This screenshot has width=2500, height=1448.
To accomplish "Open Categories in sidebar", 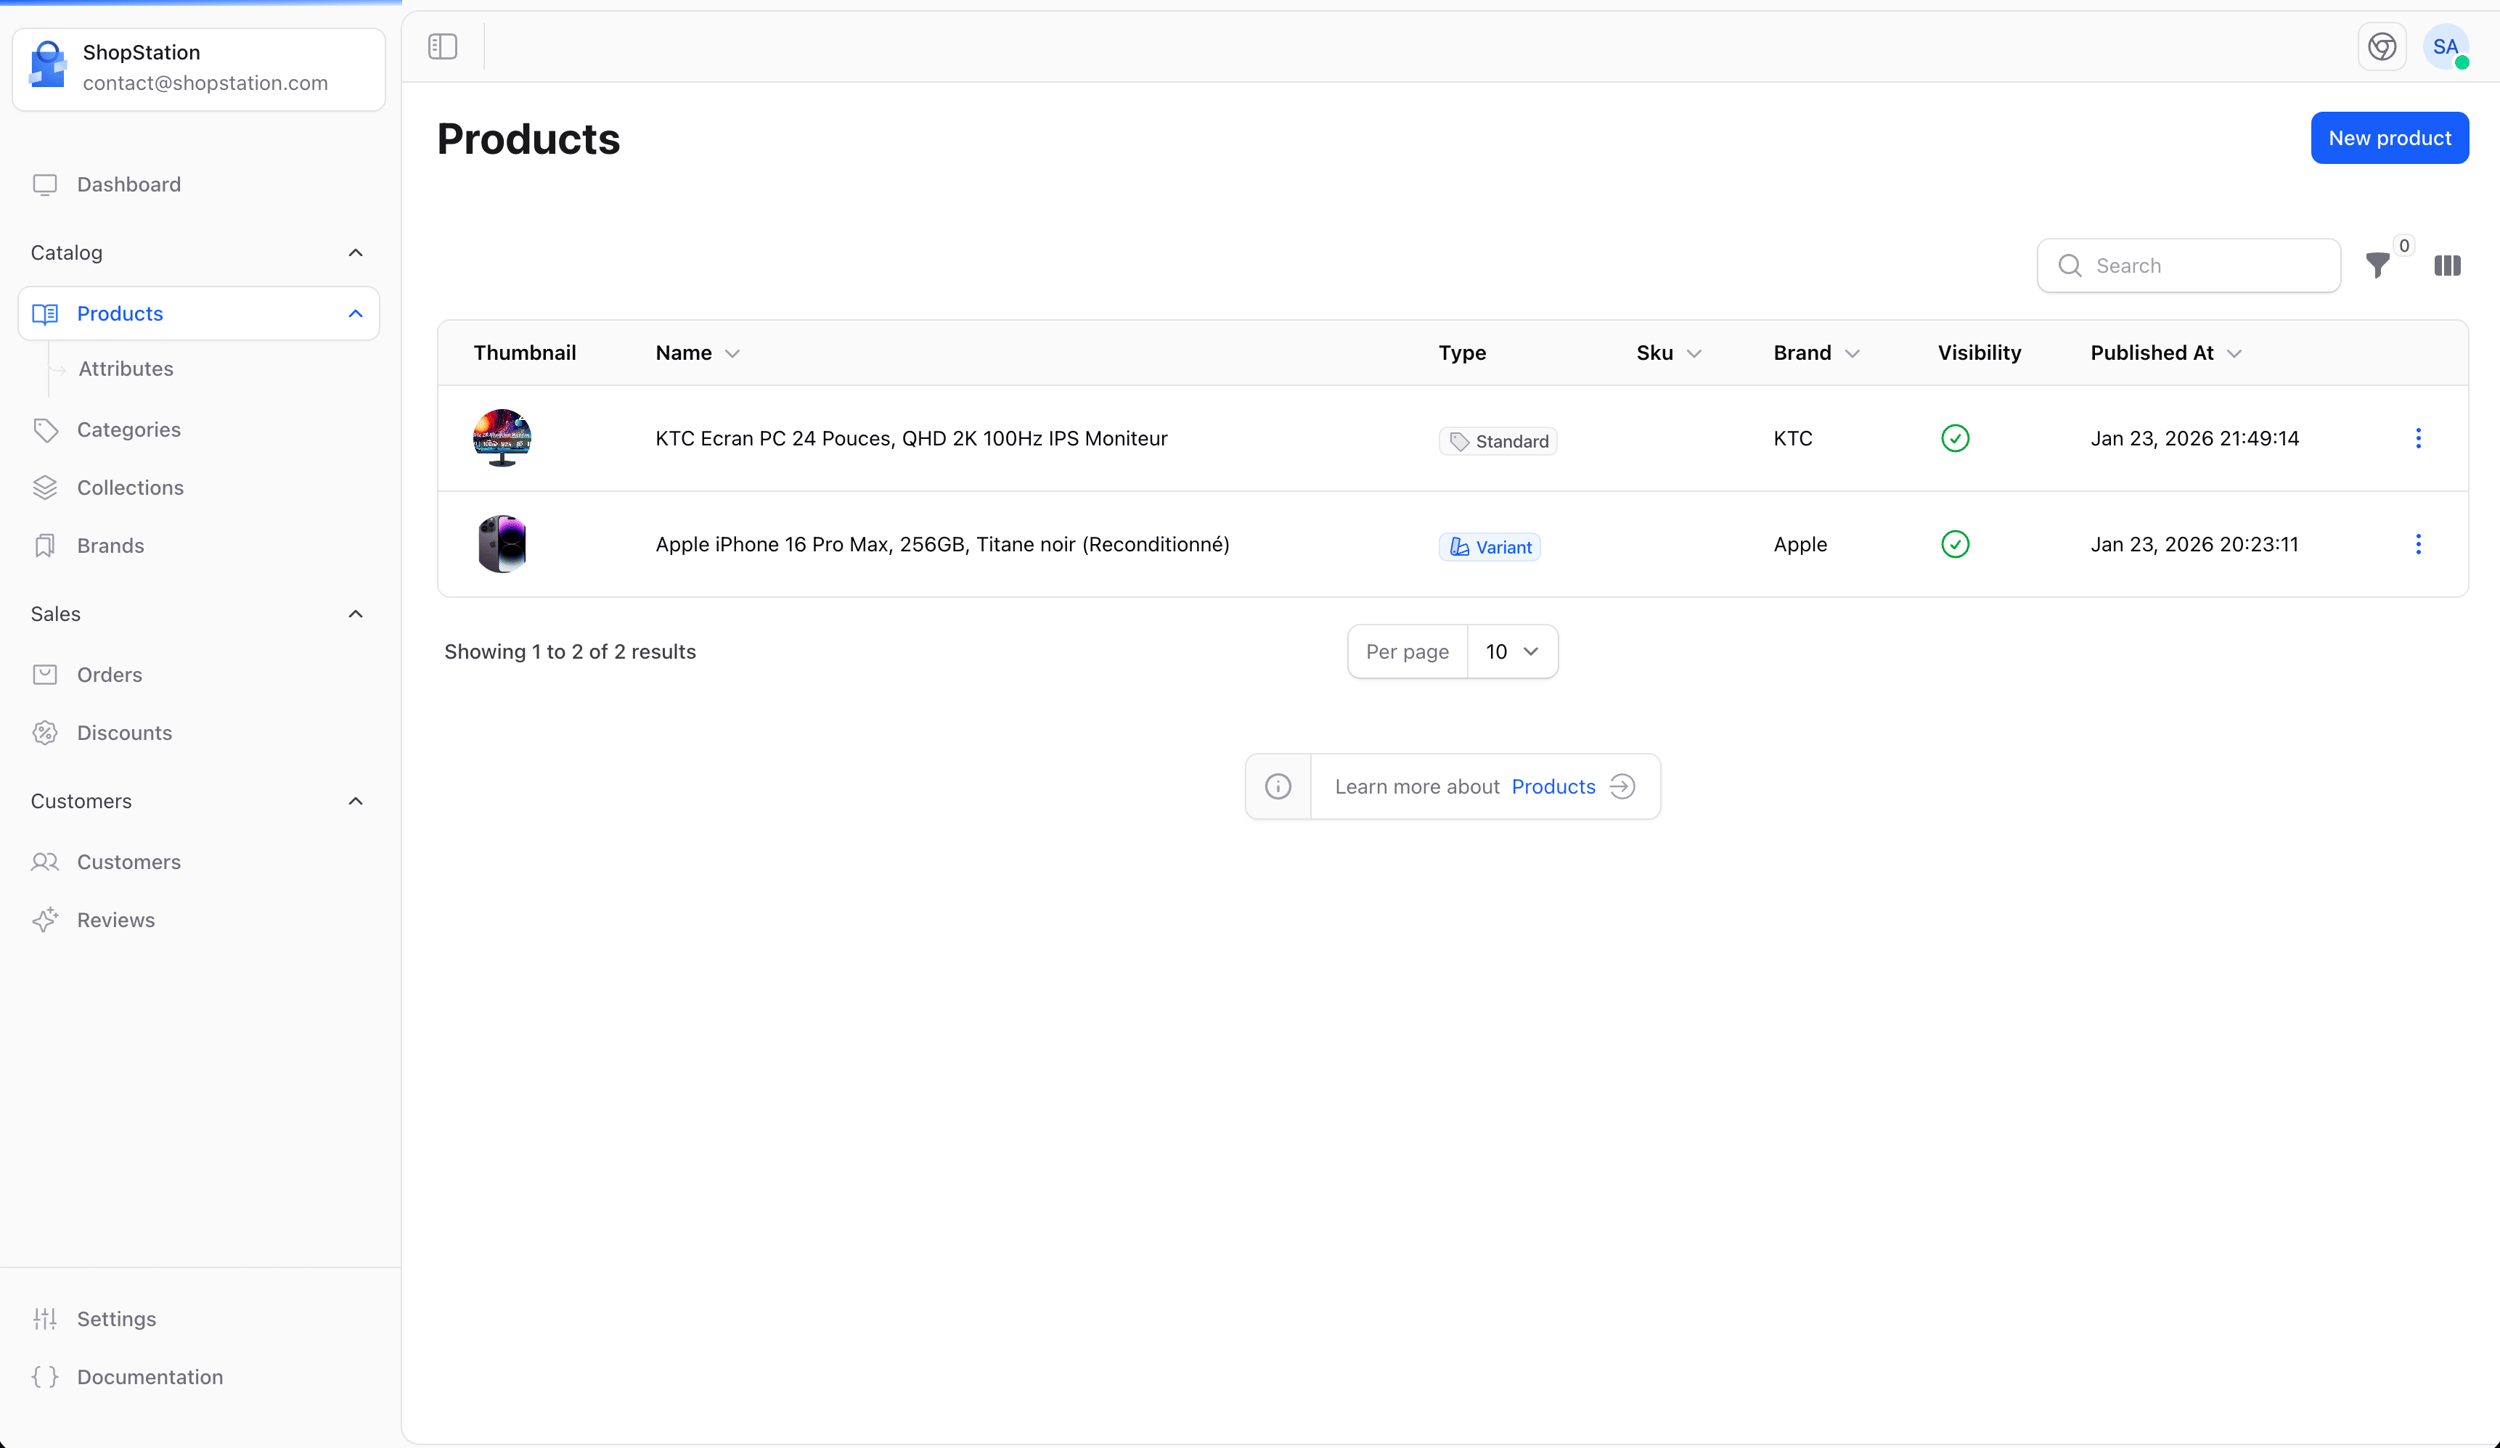I will (x=198, y=429).
